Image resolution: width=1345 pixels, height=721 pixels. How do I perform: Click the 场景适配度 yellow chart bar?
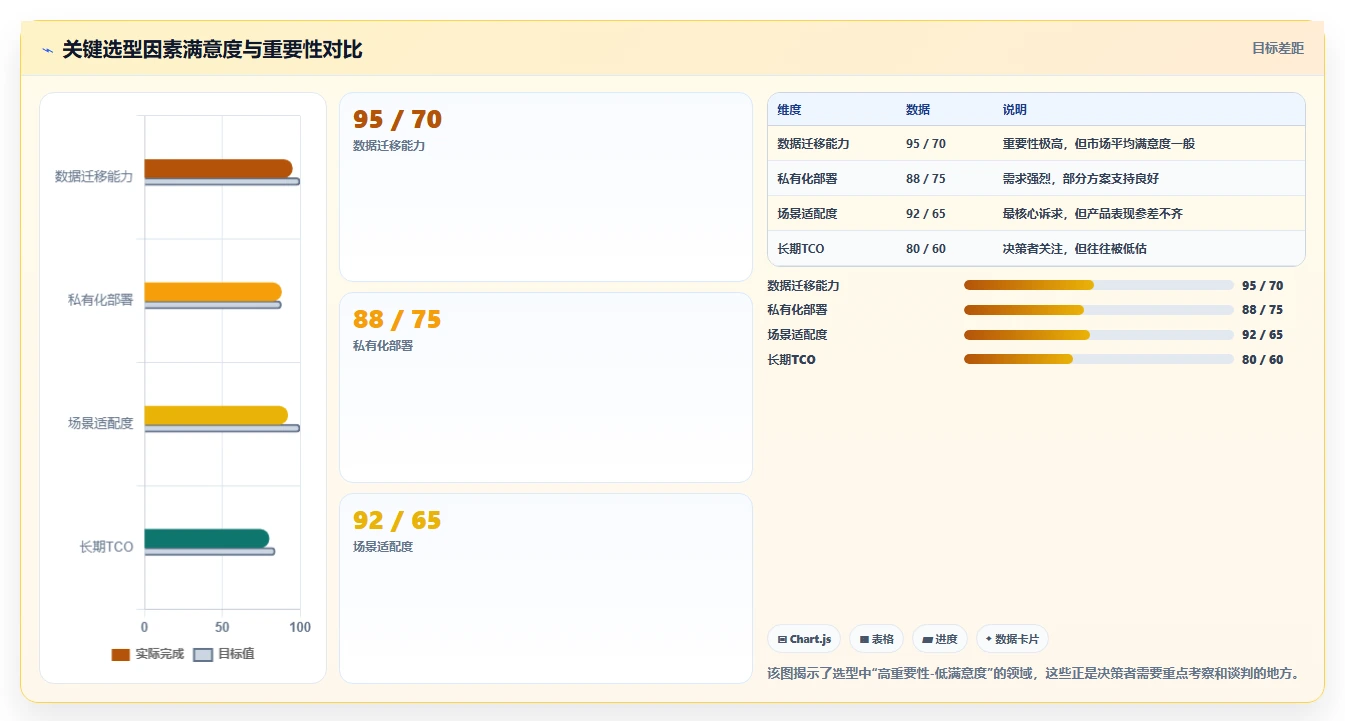216,415
